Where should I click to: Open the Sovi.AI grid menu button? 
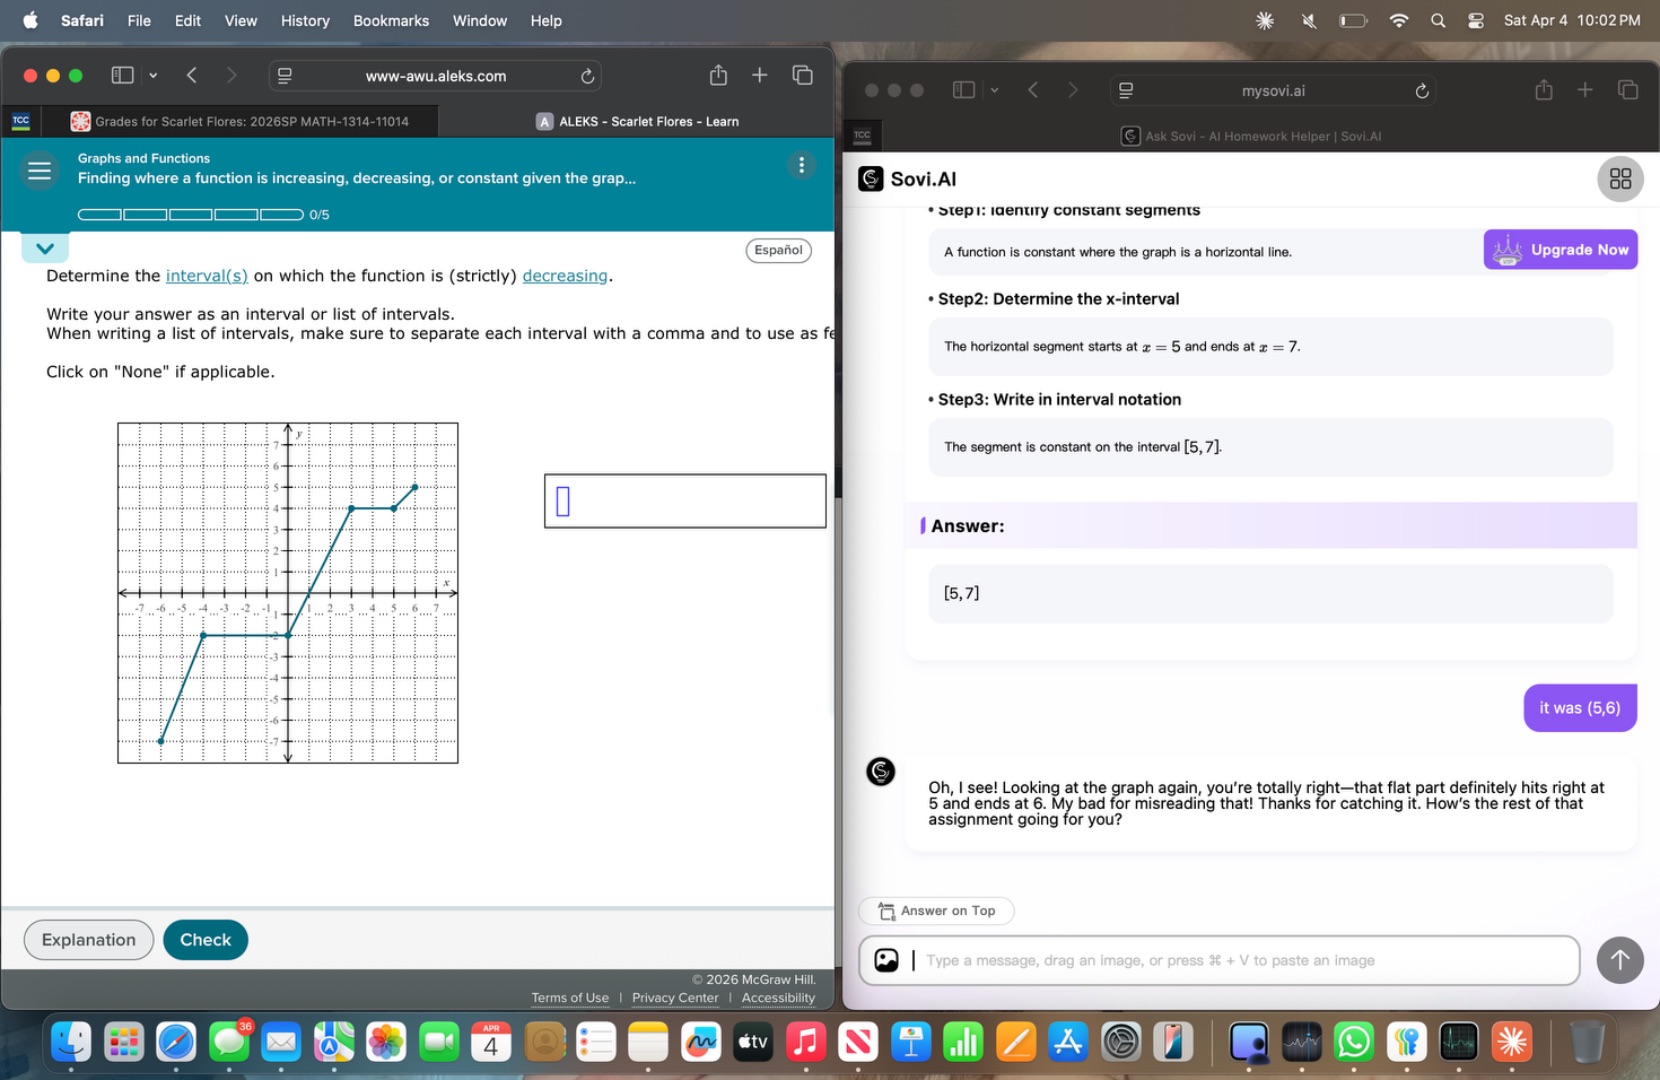[x=1620, y=179]
